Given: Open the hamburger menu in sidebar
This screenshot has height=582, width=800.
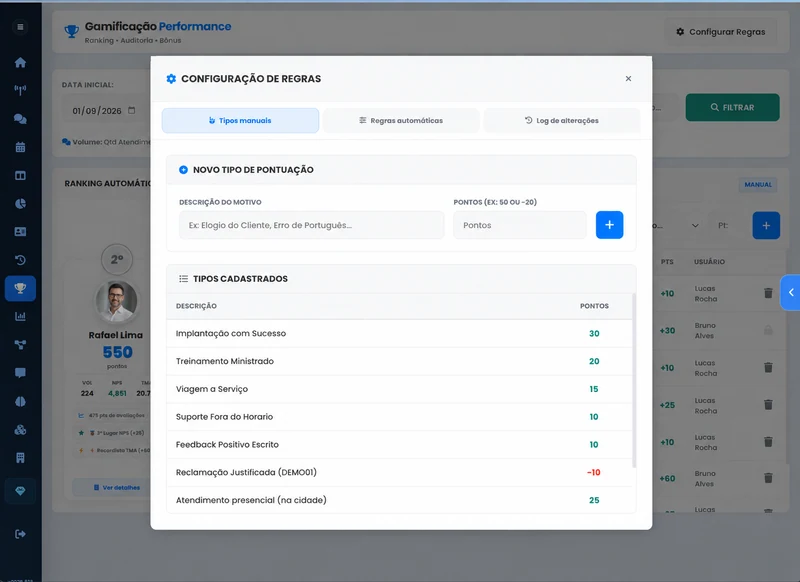Looking at the screenshot, I should (x=20, y=27).
